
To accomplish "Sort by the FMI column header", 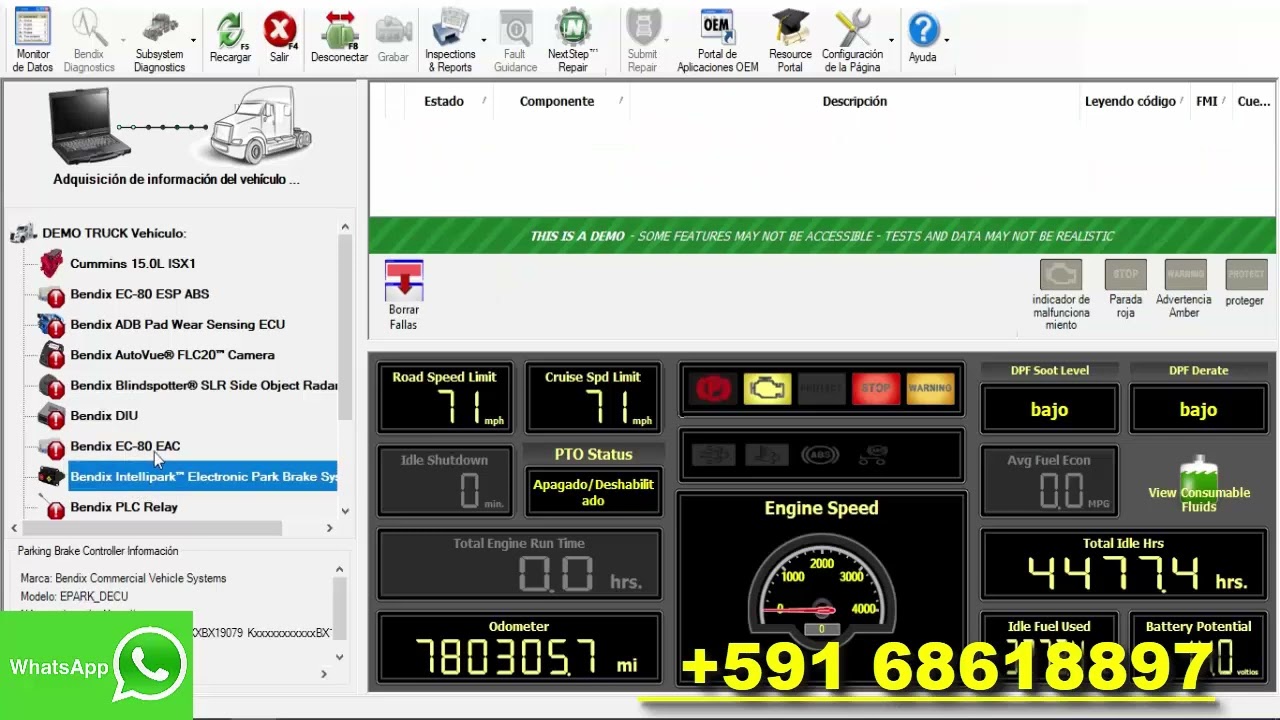I will click(1207, 101).
